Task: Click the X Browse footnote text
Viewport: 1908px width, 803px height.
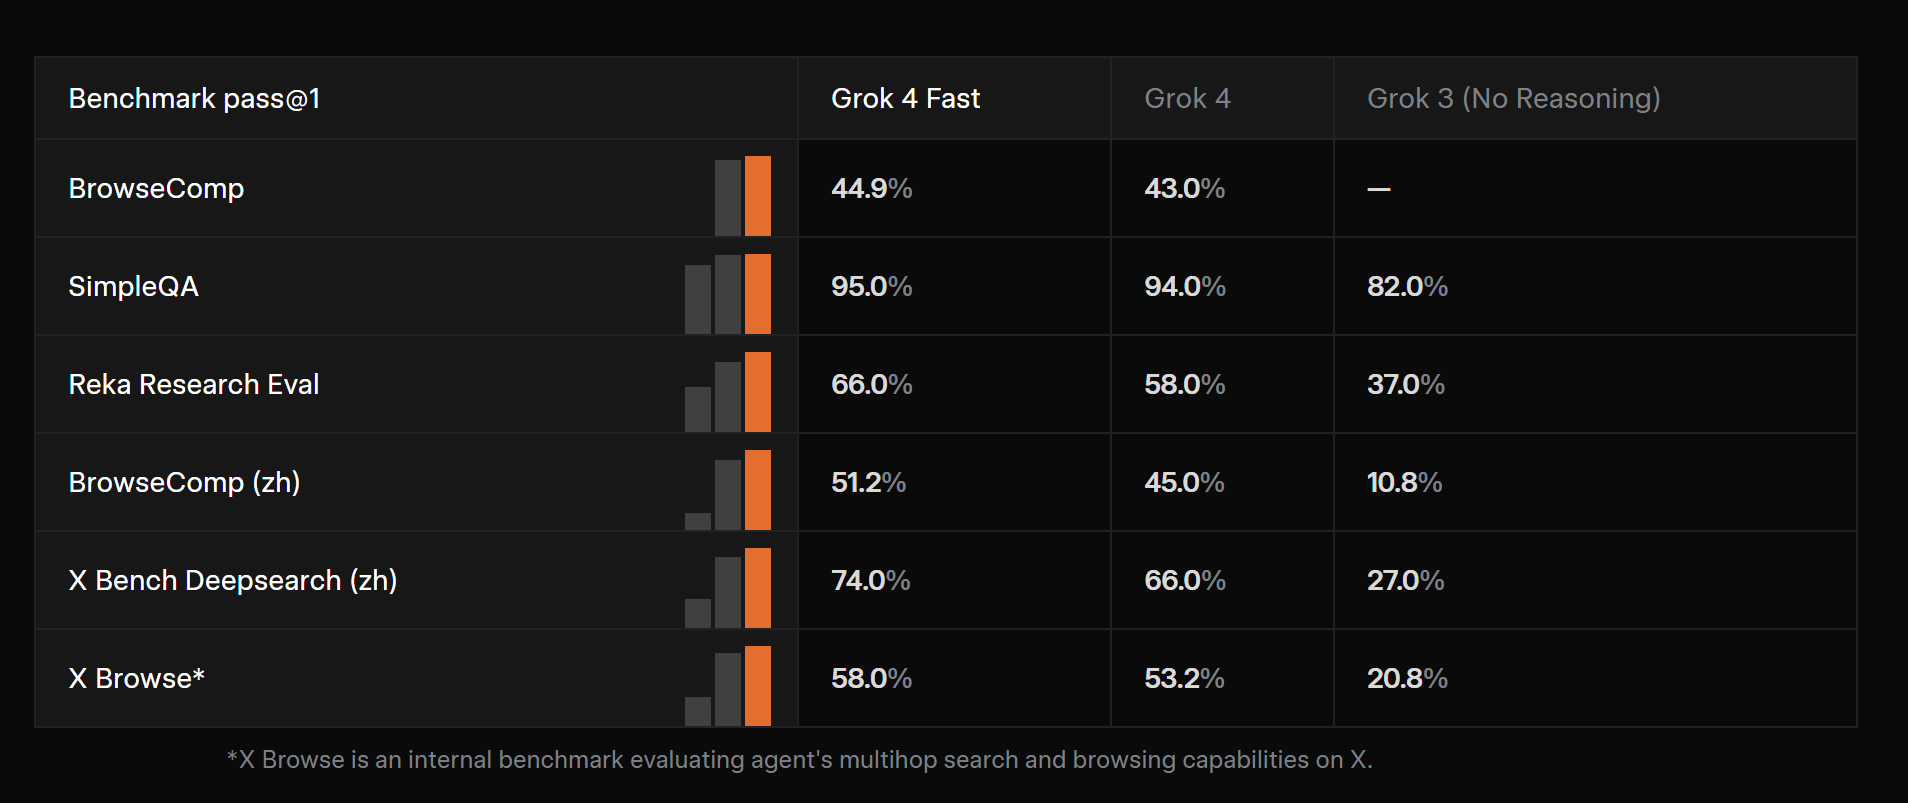Action: (800, 760)
